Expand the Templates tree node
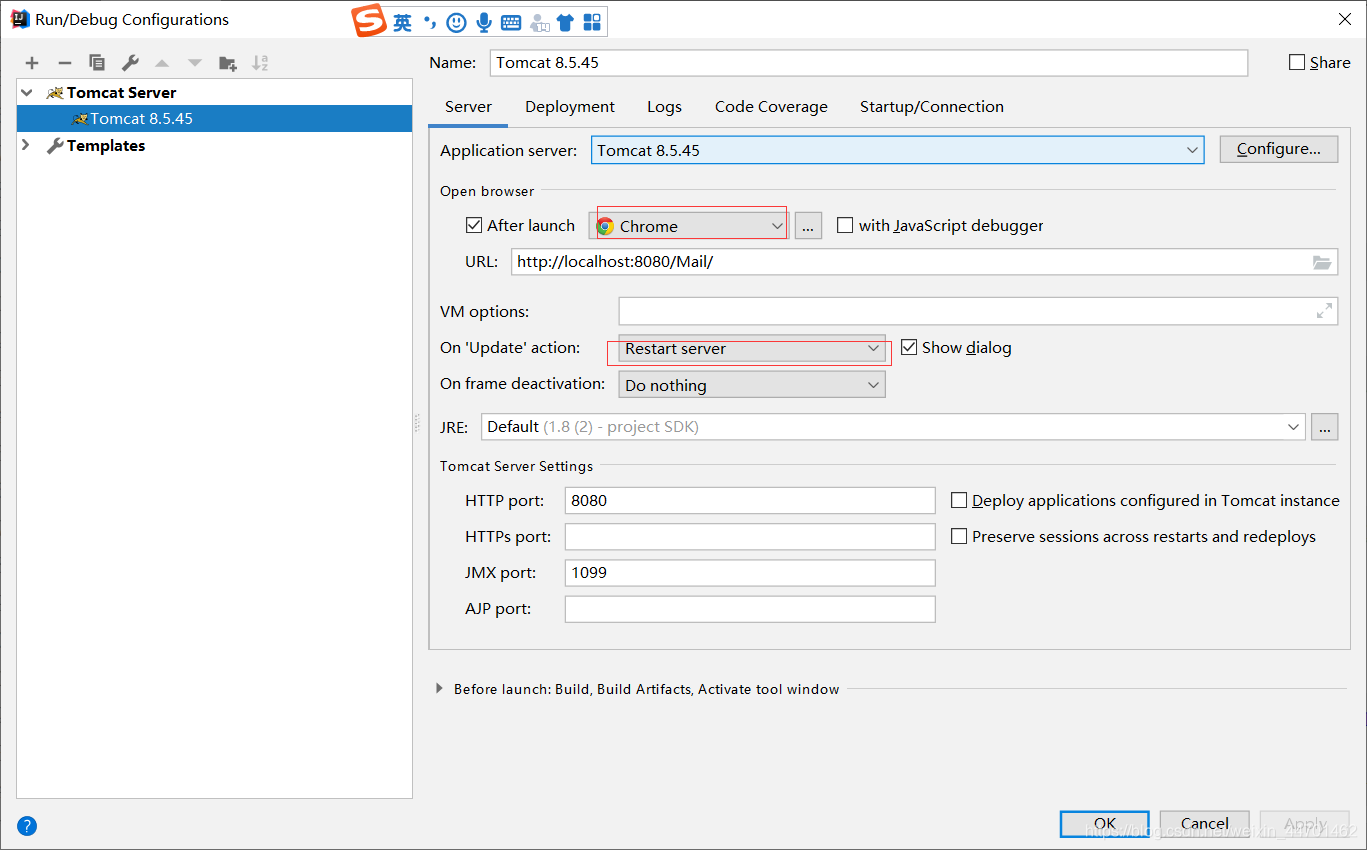 pos(27,145)
